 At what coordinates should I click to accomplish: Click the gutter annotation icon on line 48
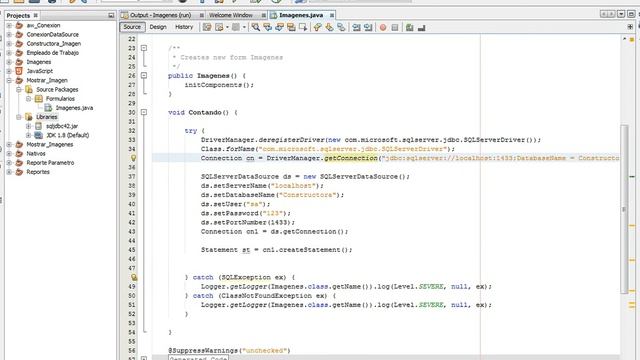point(133,277)
